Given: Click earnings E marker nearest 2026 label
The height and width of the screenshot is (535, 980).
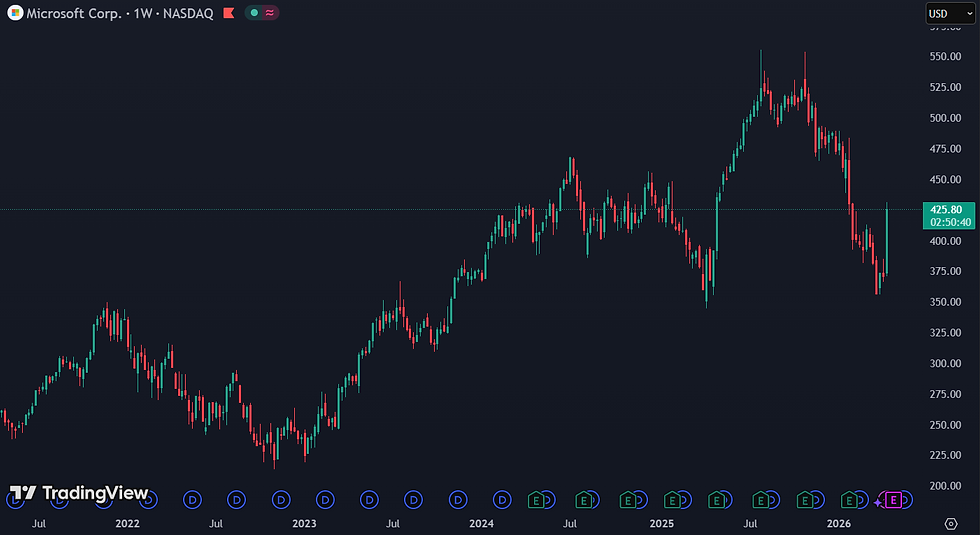Looking at the screenshot, I should point(849,500).
